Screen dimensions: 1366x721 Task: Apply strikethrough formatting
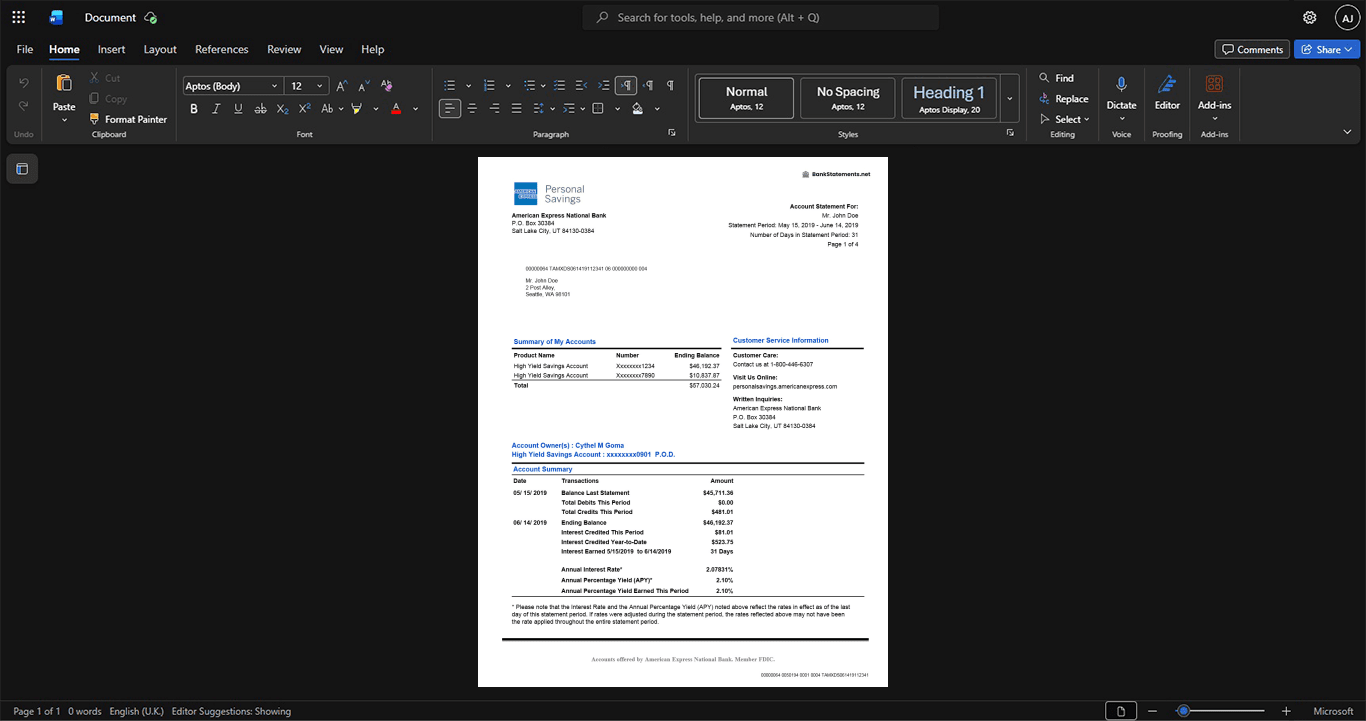coord(260,108)
